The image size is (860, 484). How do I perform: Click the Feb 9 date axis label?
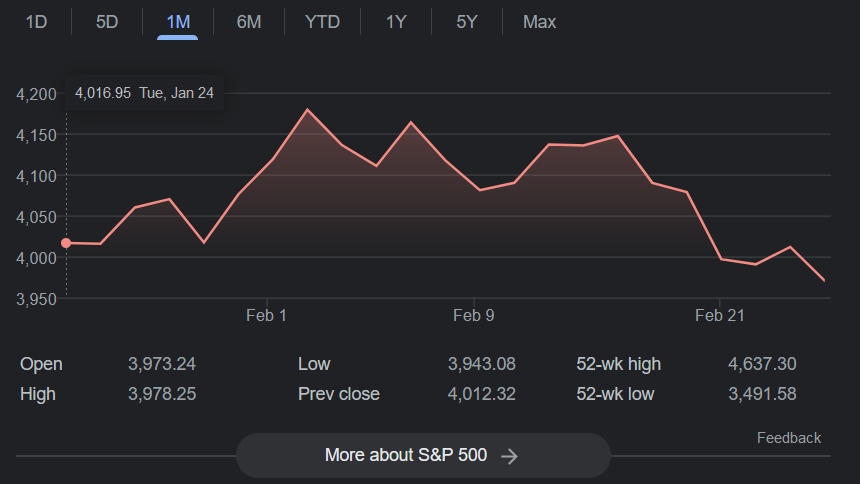[473, 315]
